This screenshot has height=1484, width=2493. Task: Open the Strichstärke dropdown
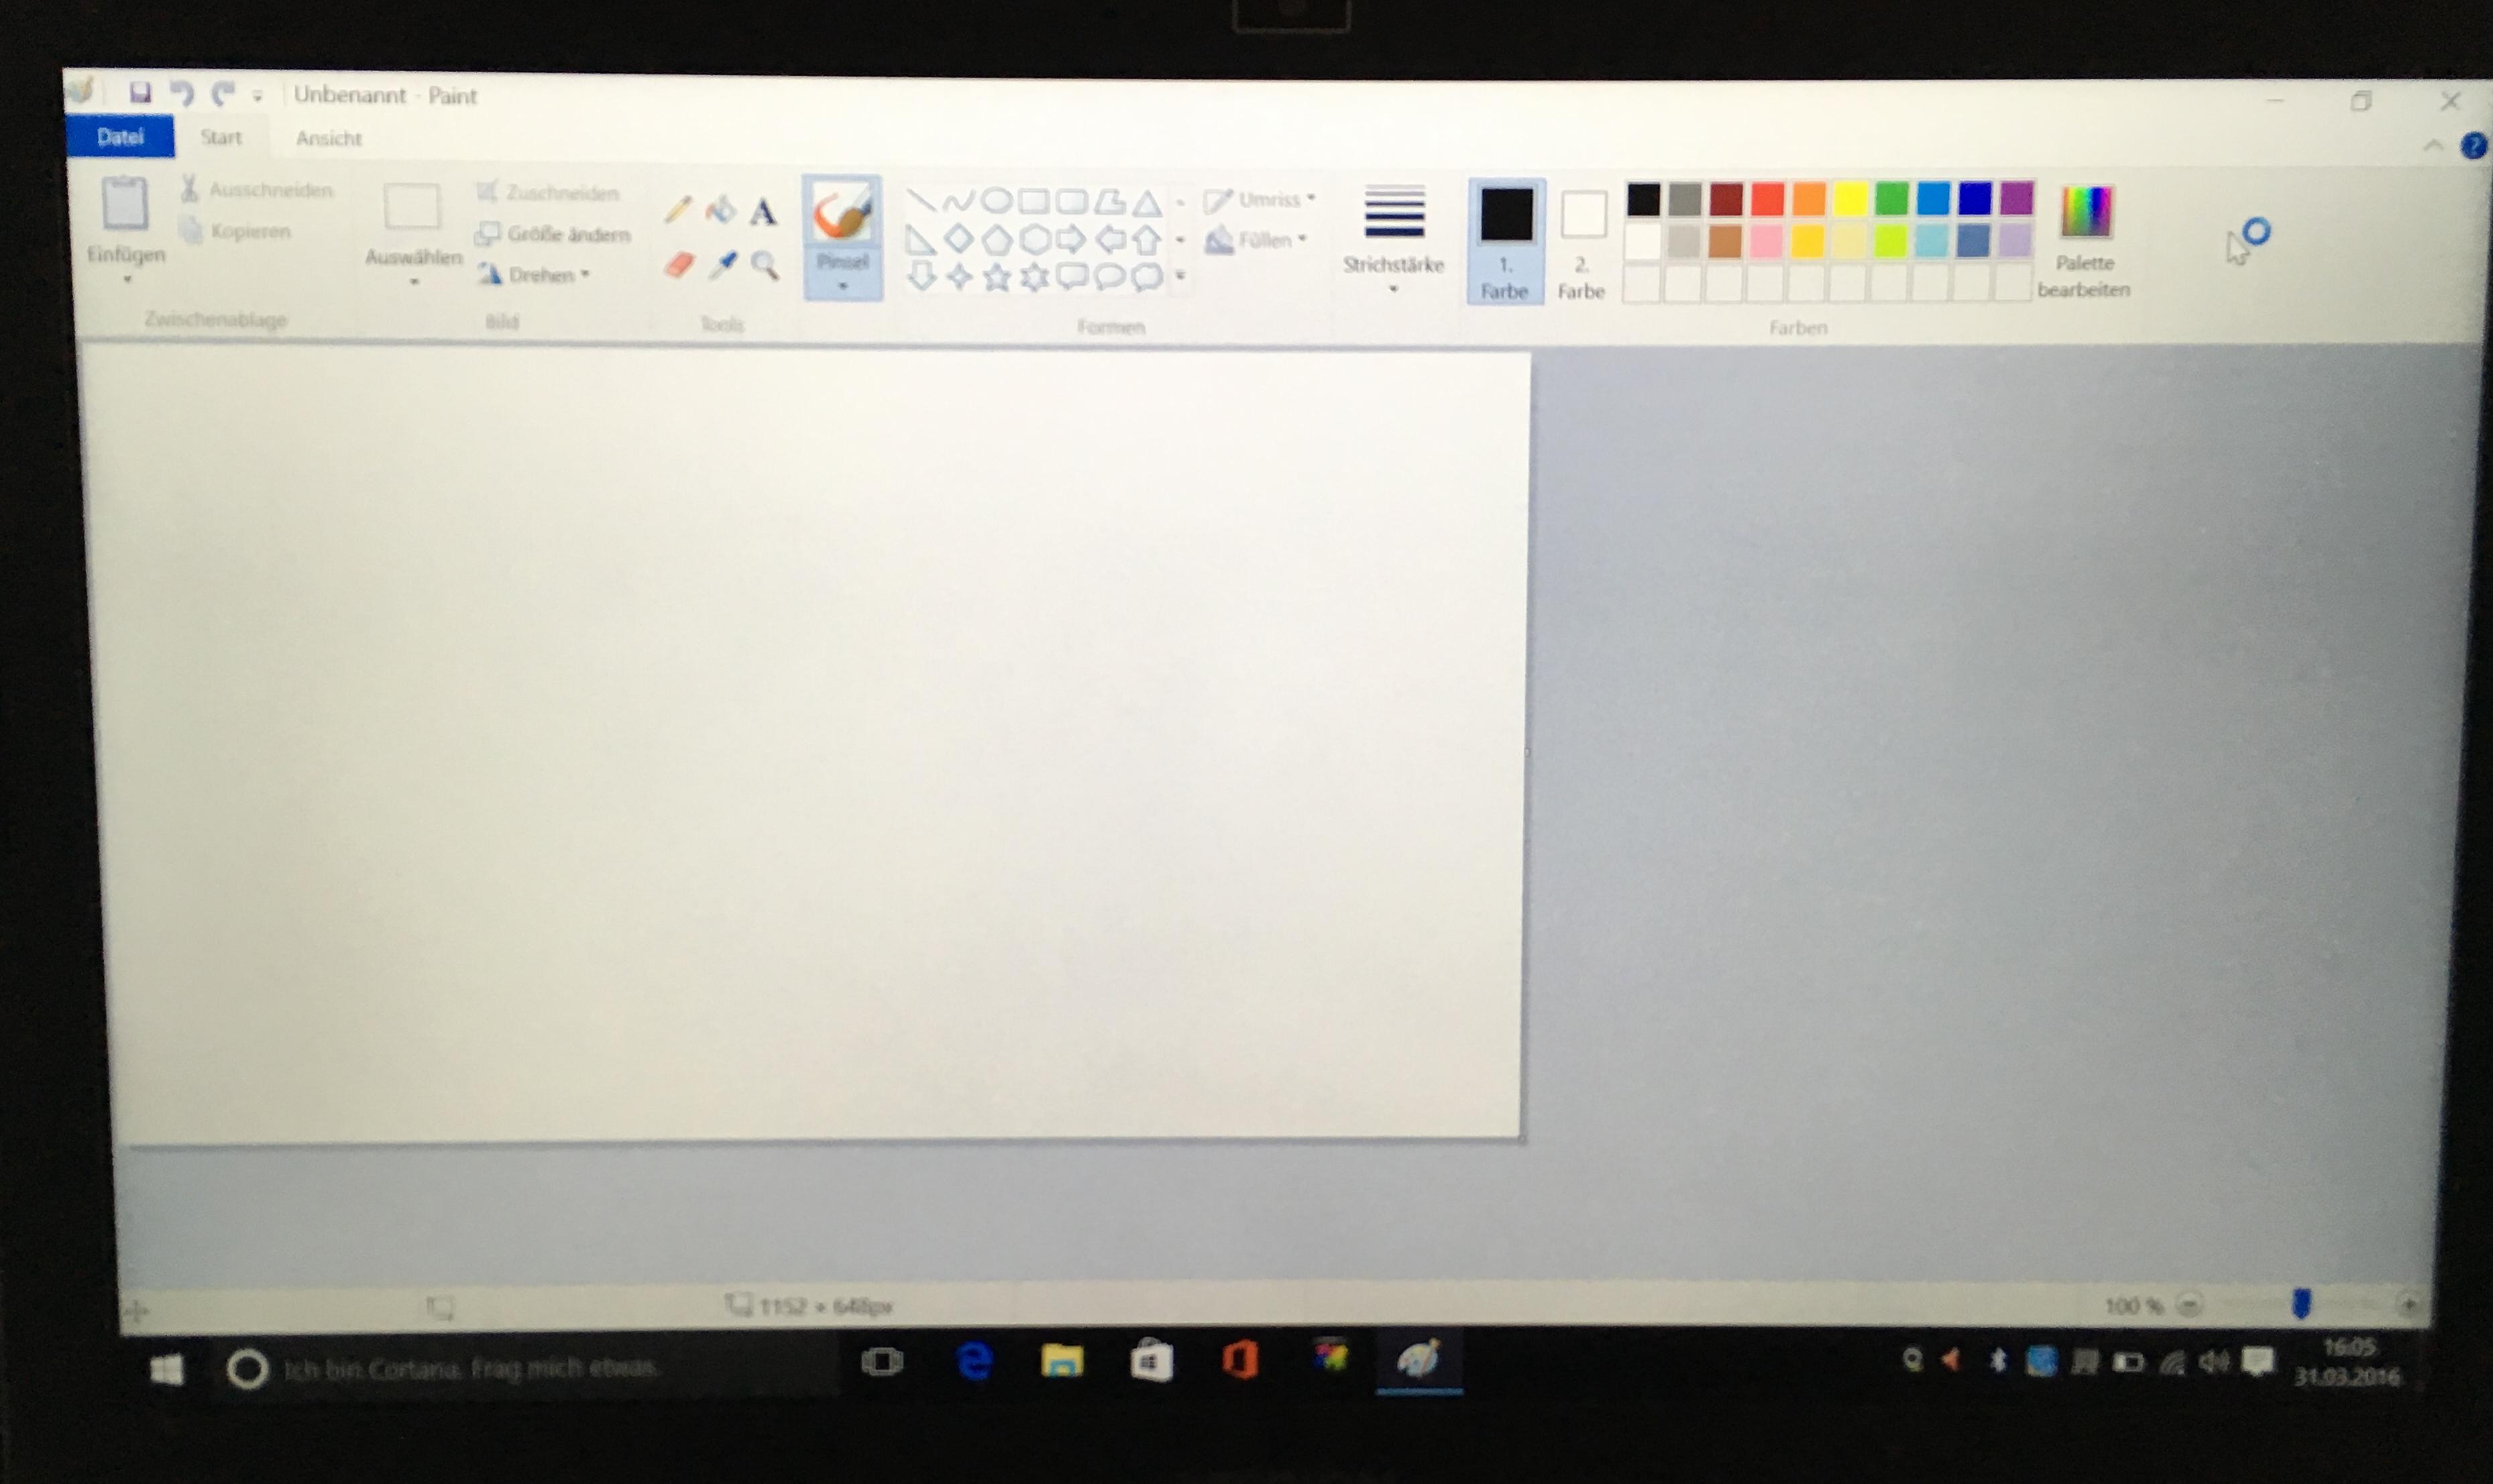(1393, 240)
